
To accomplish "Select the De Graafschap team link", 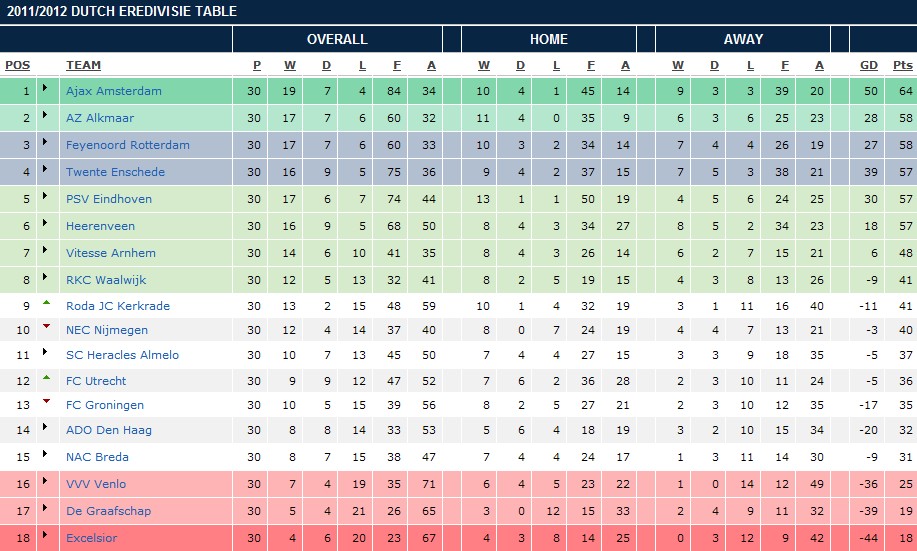I will [x=108, y=511].
